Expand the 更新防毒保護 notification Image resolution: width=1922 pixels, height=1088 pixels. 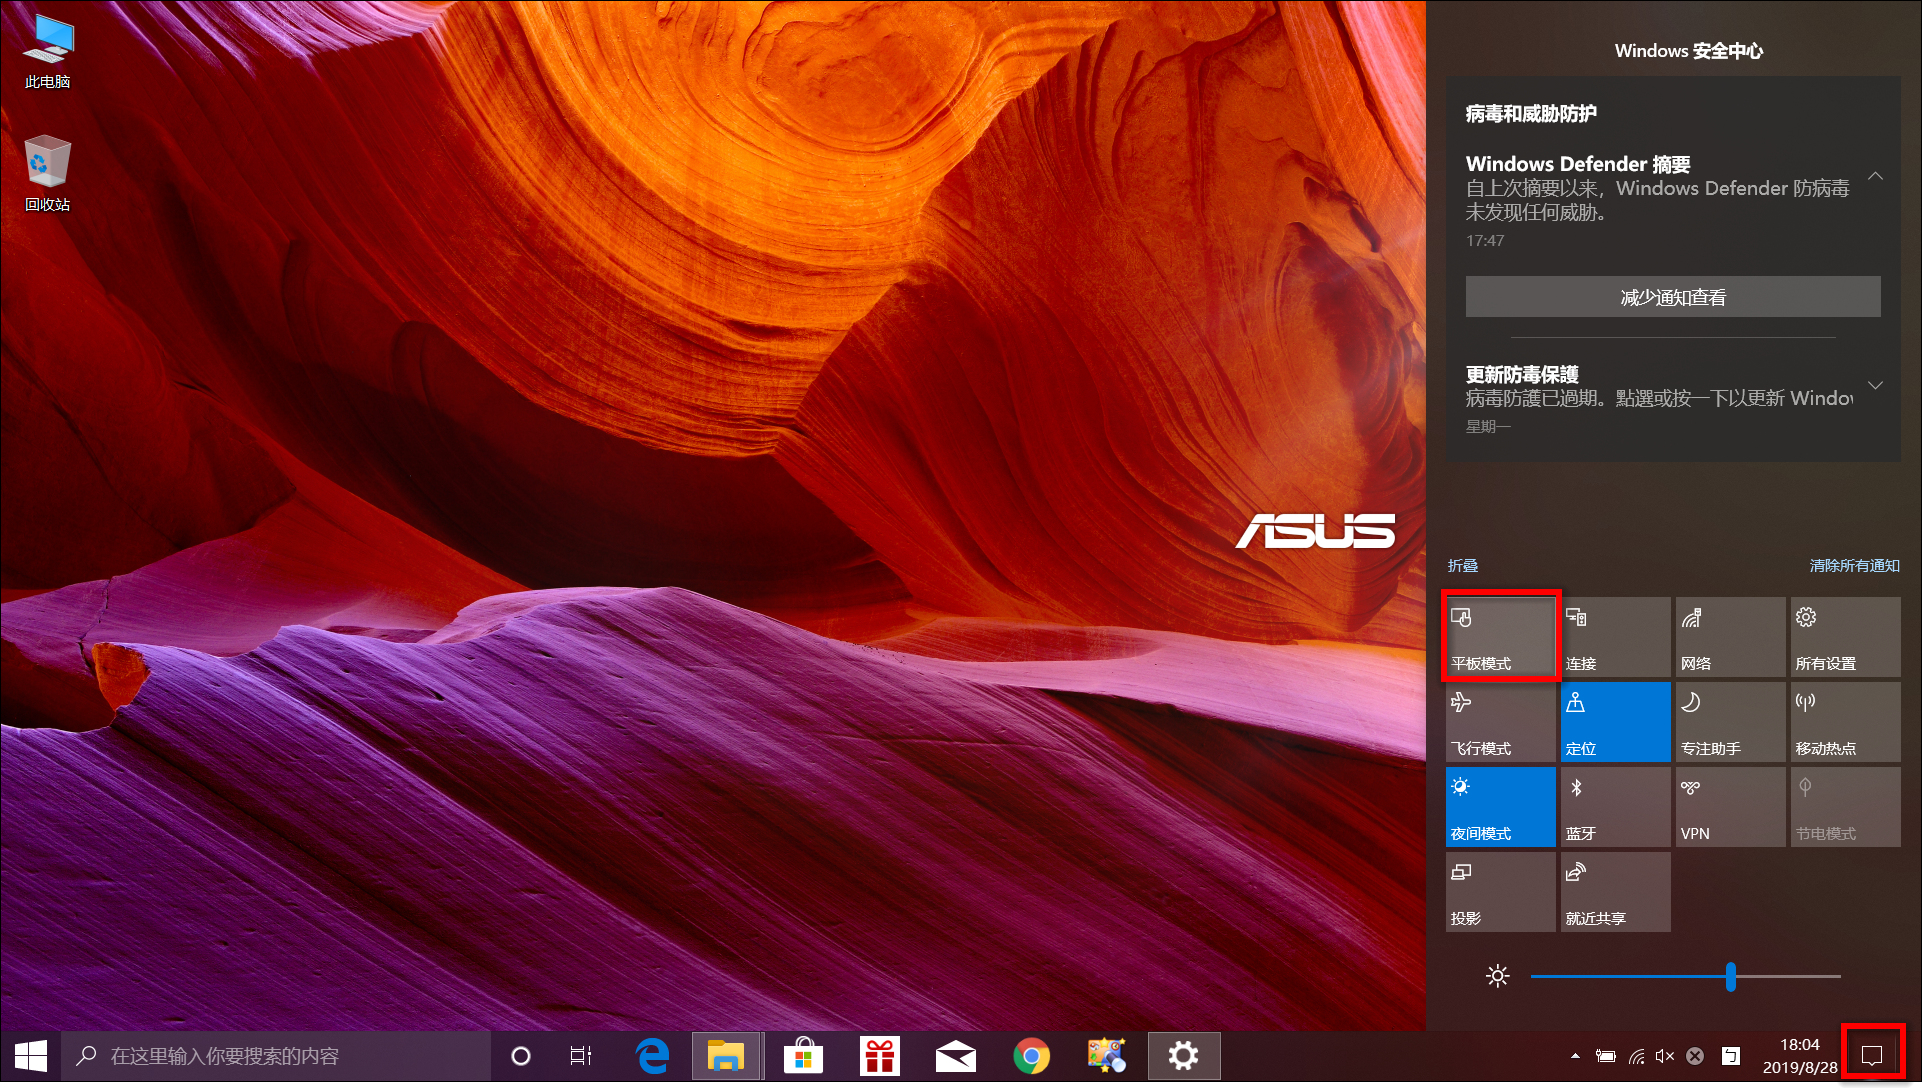pyautogui.click(x=1876, y=386)
